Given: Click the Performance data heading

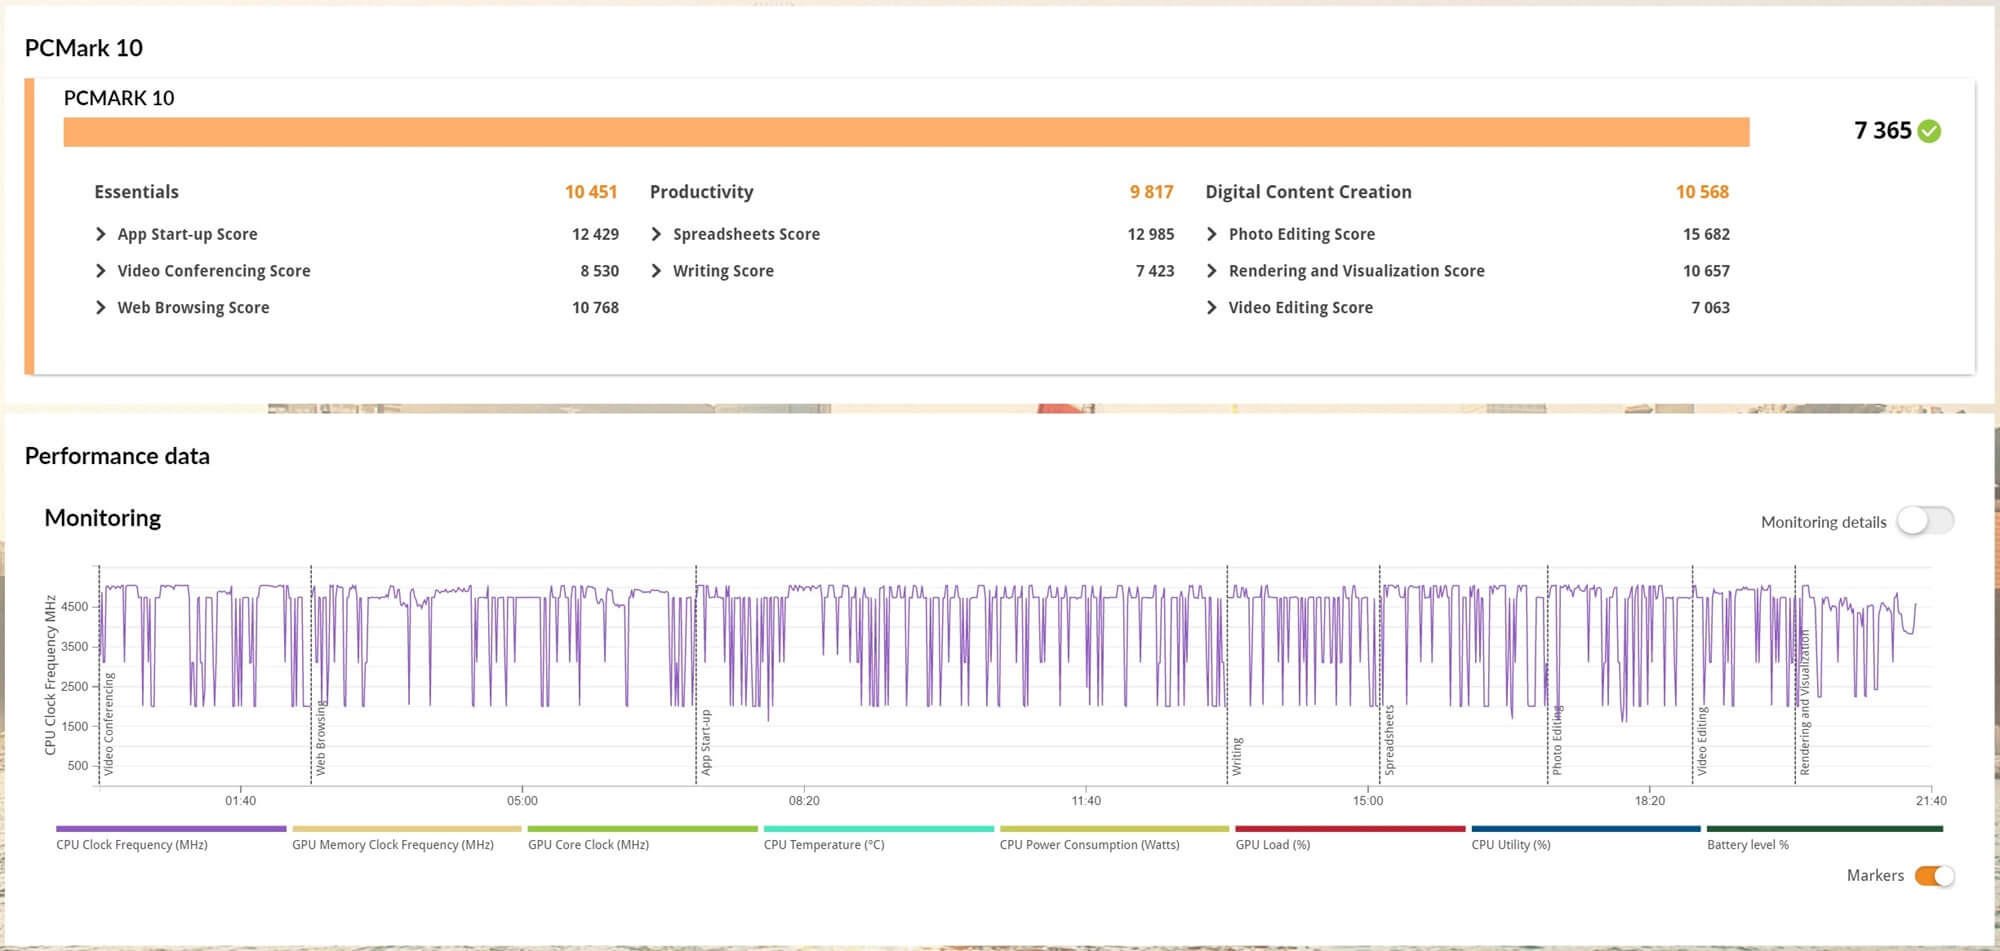Looking at the screenshot, I should coord(117,456).
